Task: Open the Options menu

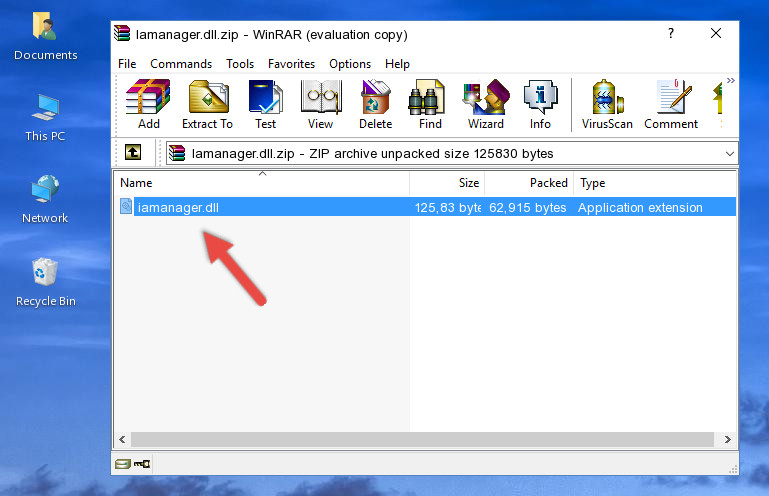Action: [350, 64]
